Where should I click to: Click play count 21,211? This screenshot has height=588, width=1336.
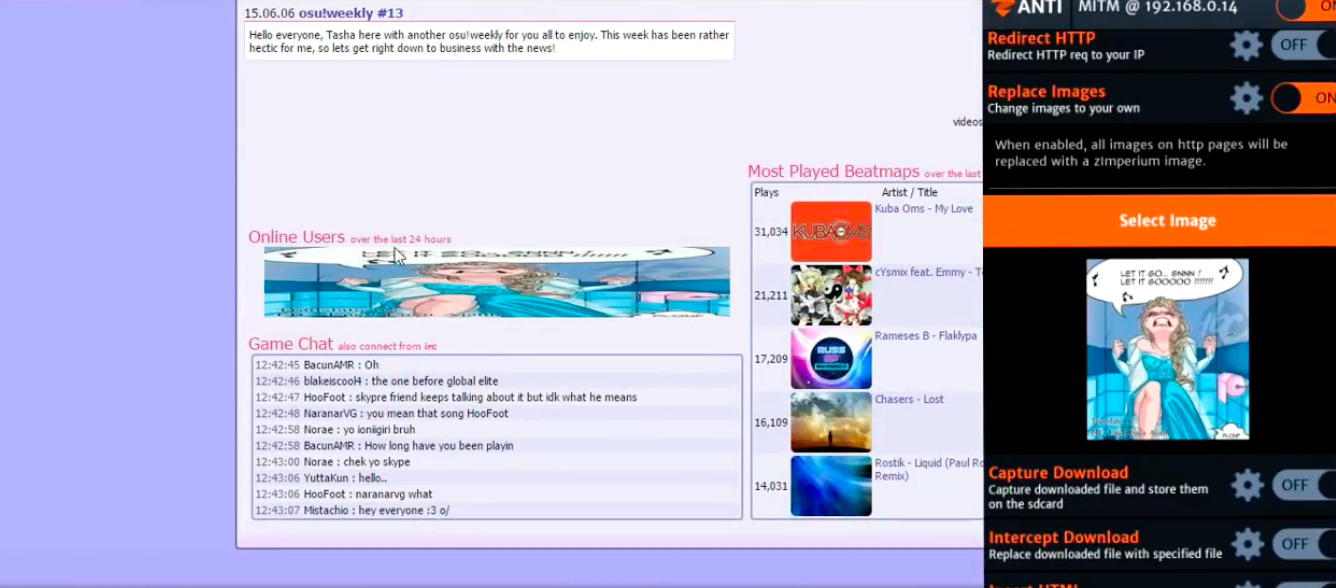click(x=771, y=295)
